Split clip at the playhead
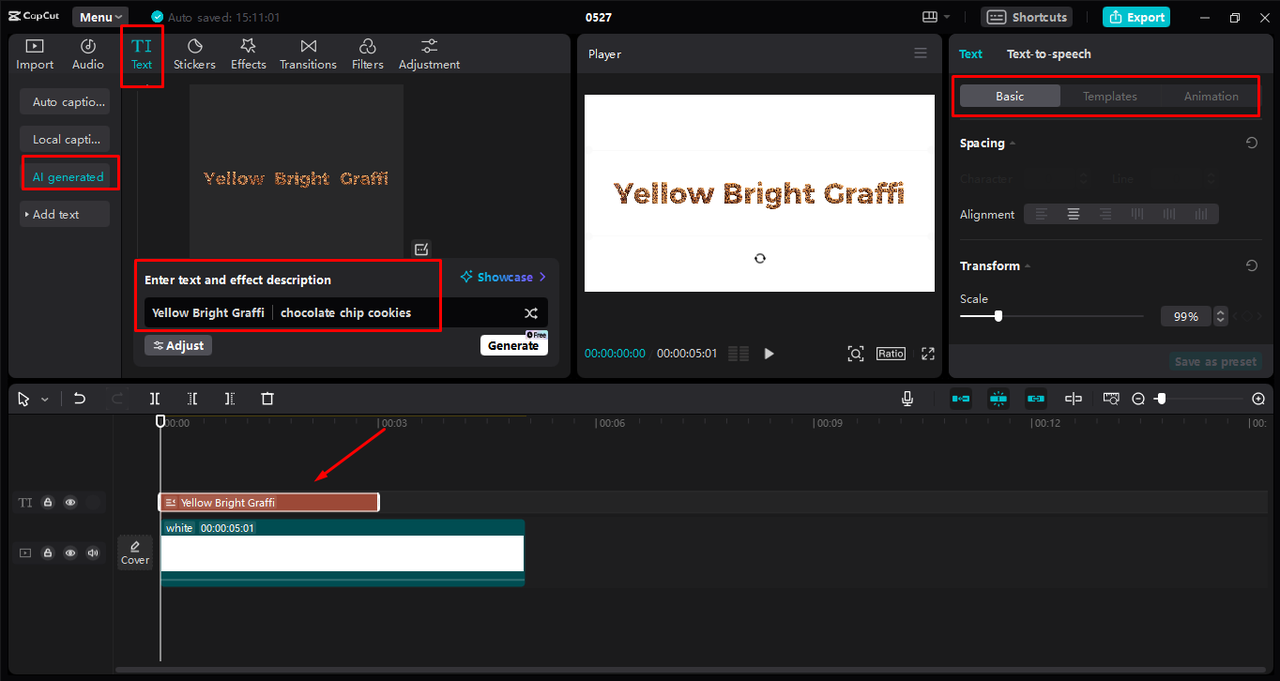The image size is (1280, 681). tap(155, 399)
